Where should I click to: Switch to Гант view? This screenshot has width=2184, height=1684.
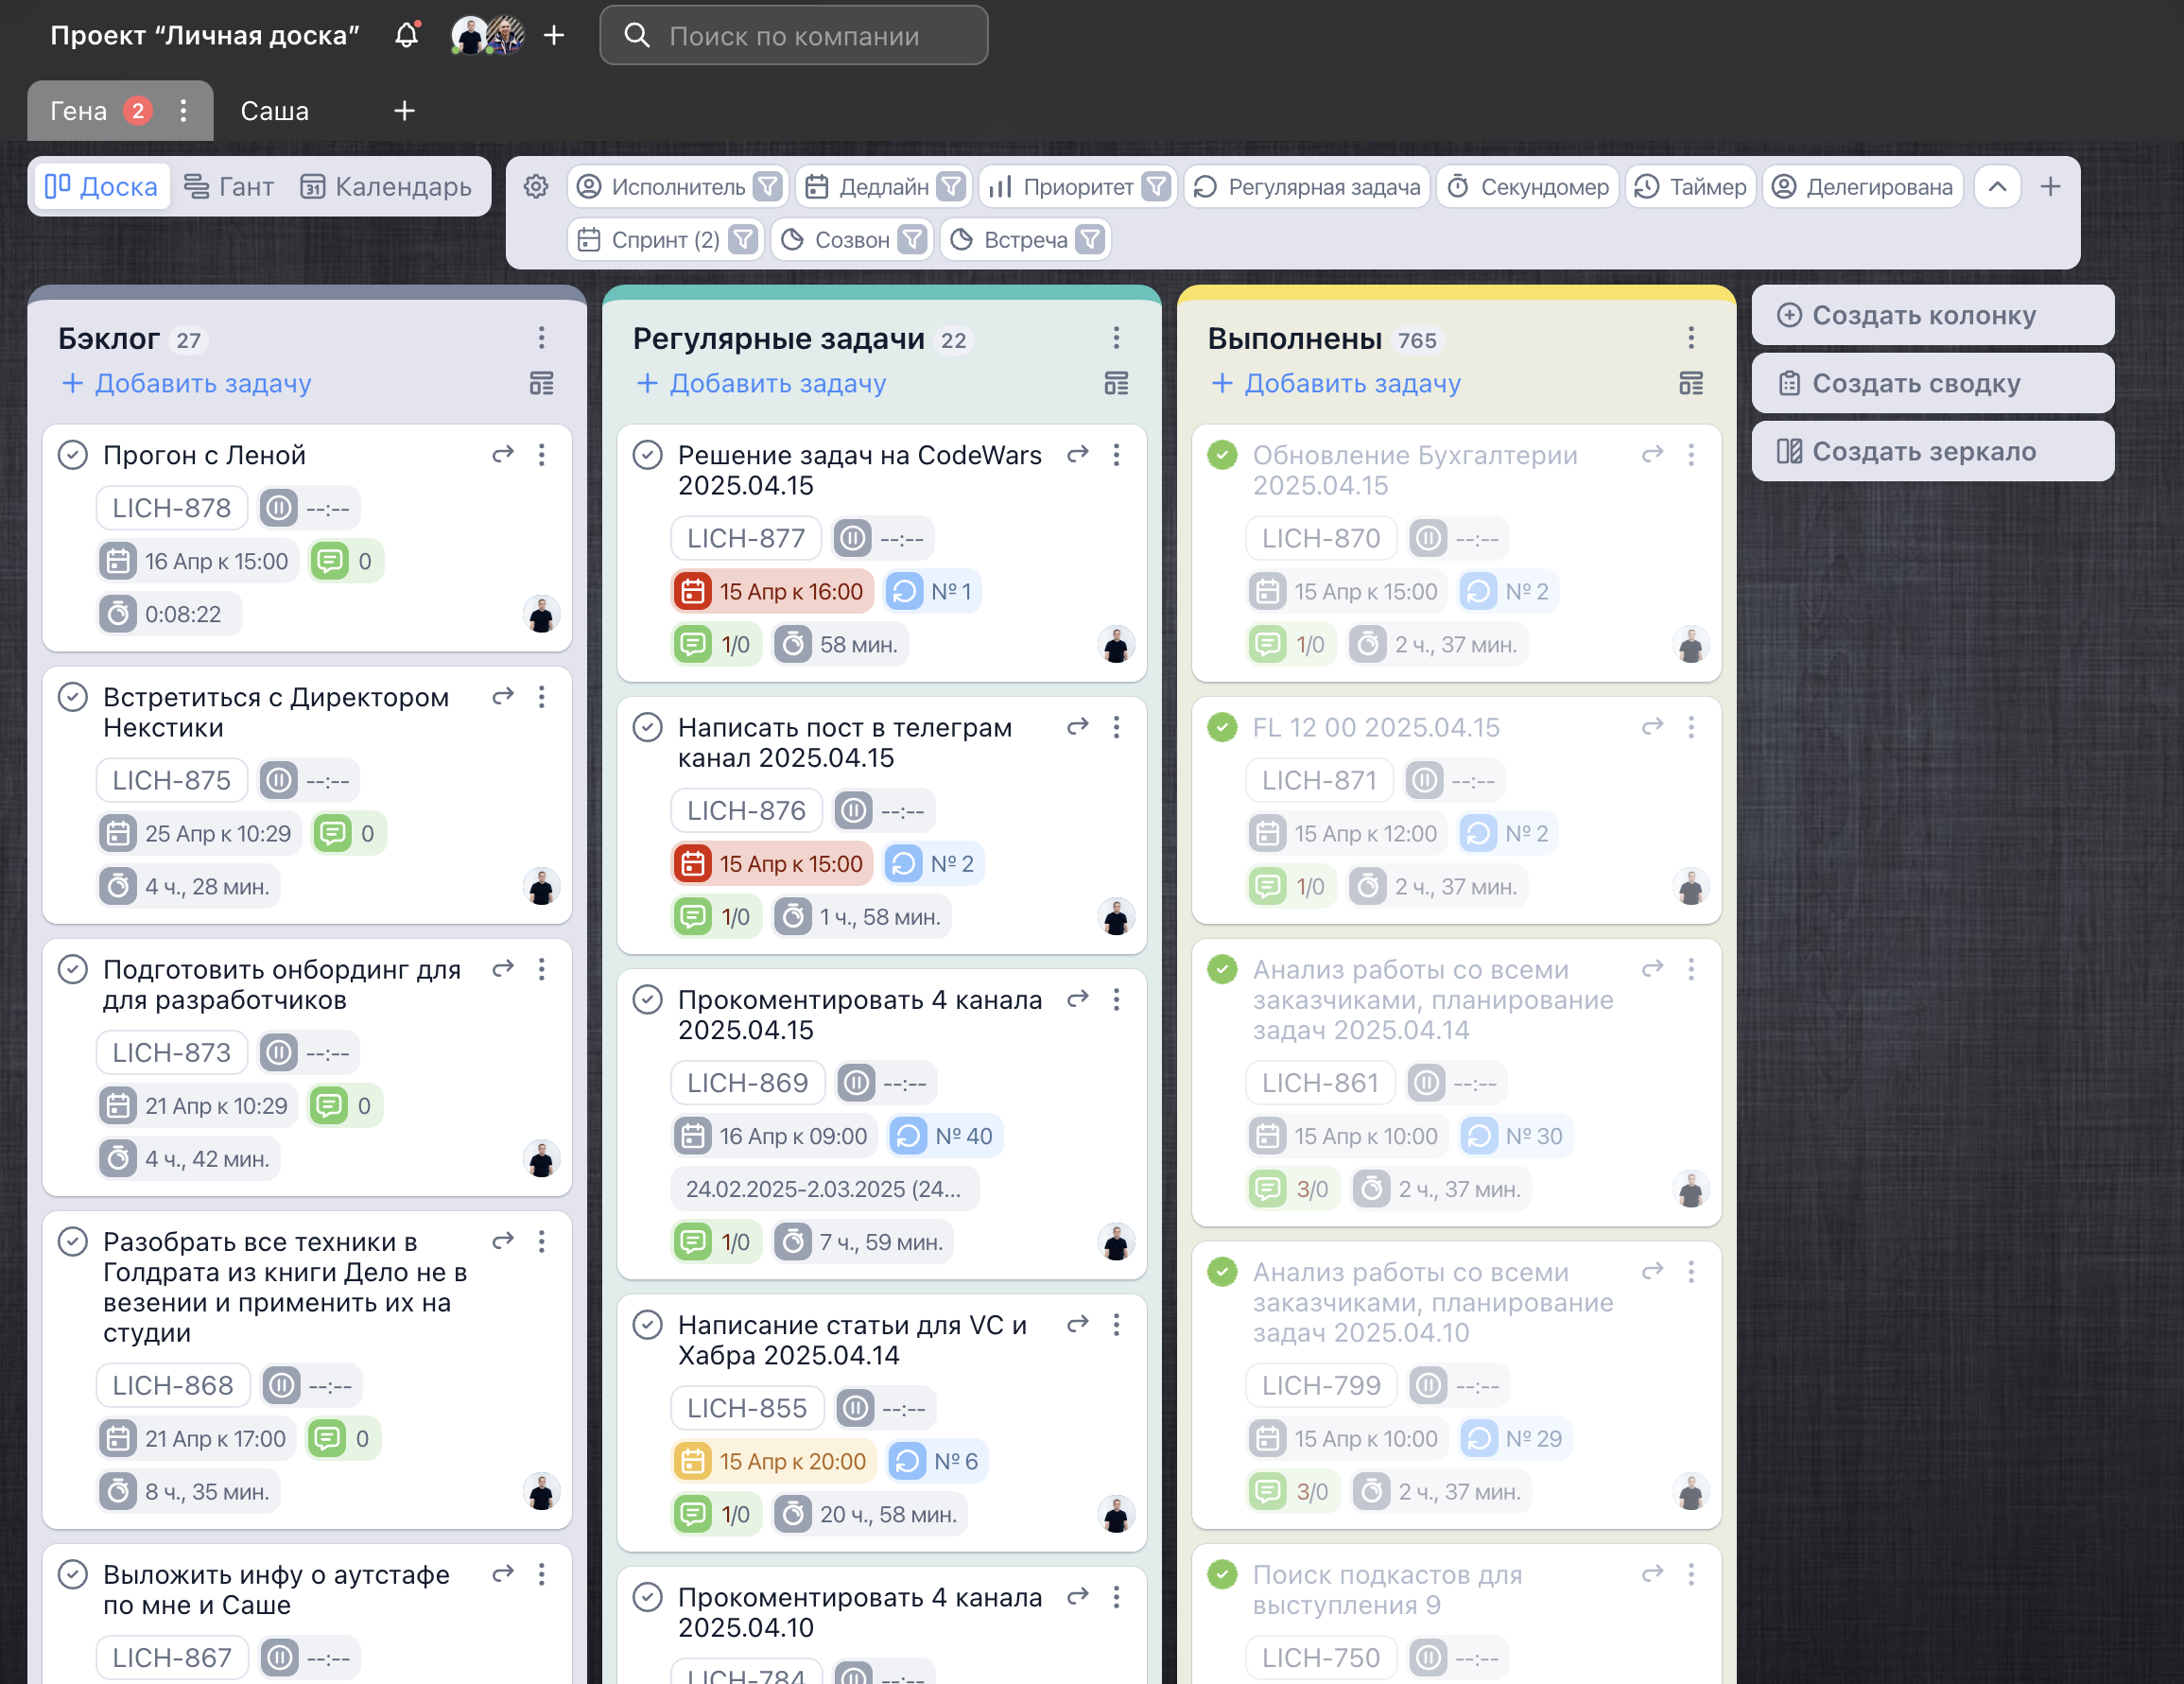point(229,187)
